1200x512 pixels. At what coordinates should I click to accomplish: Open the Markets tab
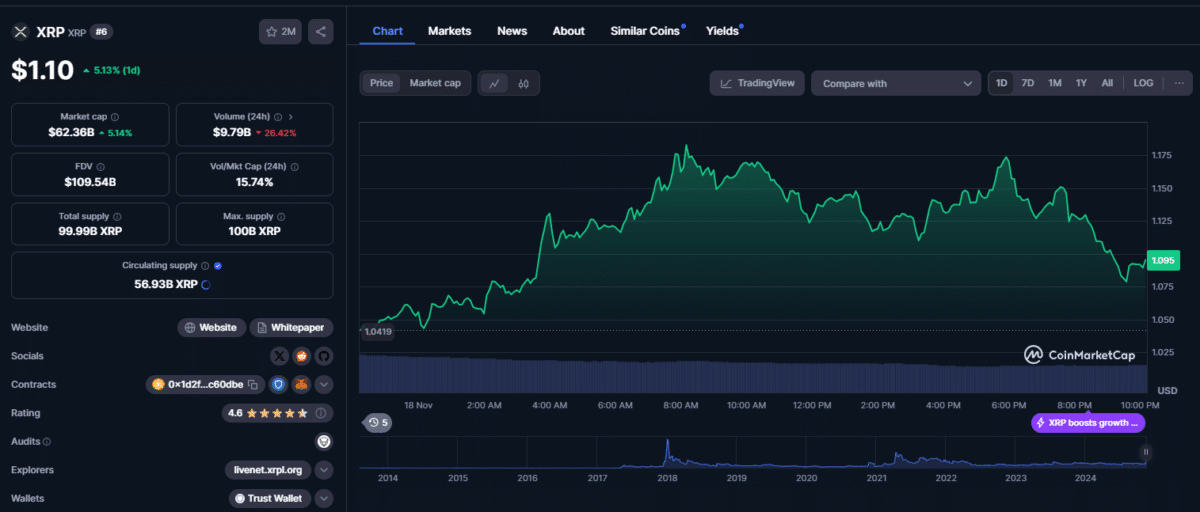pyautogui.click(x=449, y=31)
